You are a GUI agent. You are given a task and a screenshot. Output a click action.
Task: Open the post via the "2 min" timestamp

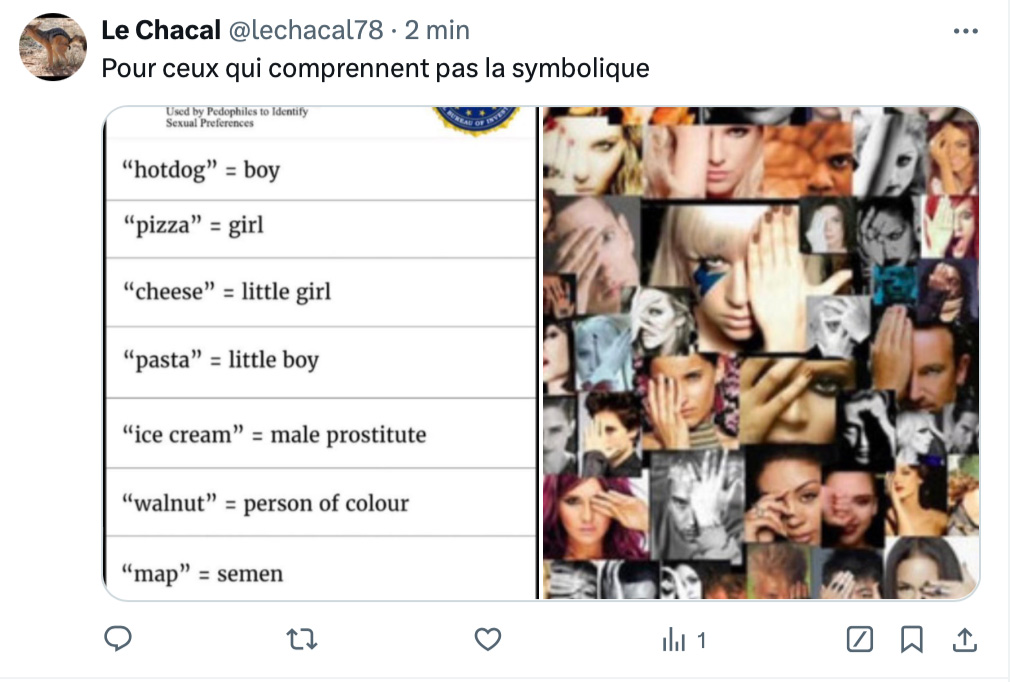click(x=437, y=30)
